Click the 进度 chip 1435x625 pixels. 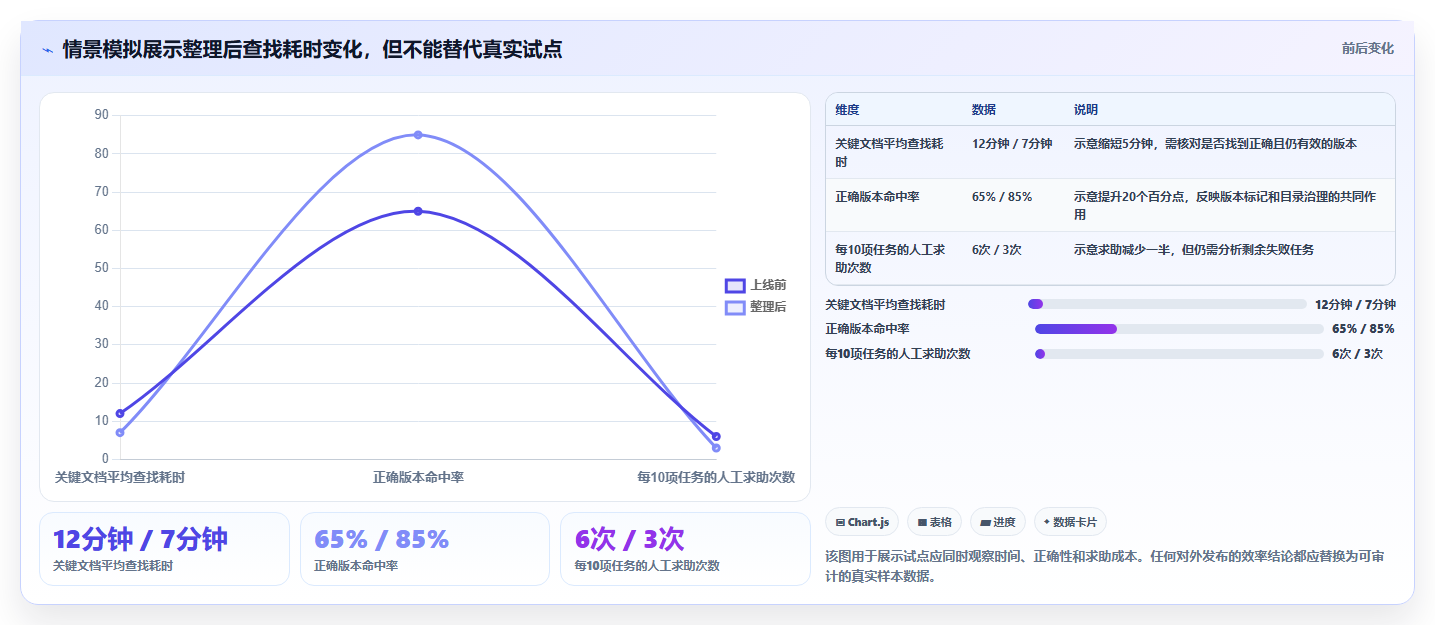tap(998, 522)
